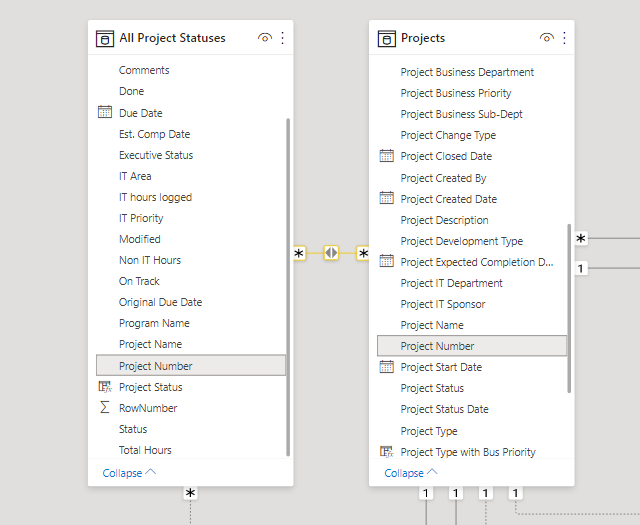The height and width of the screenshot is (525, 640).
Task: Select the Projects table title
Action: coord(423,38)
